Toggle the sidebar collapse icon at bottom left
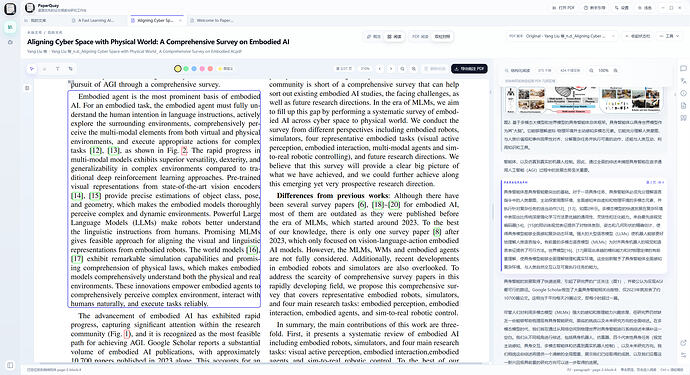 pyautogui.click(x=10, y=365)
